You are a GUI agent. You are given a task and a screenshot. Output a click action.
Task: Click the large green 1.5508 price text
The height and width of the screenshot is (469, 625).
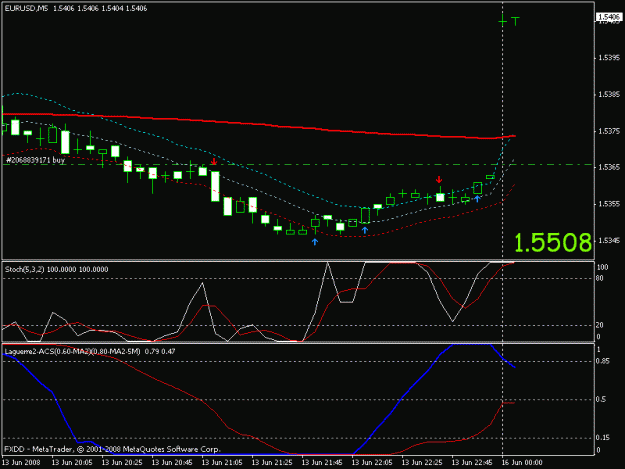553,243
